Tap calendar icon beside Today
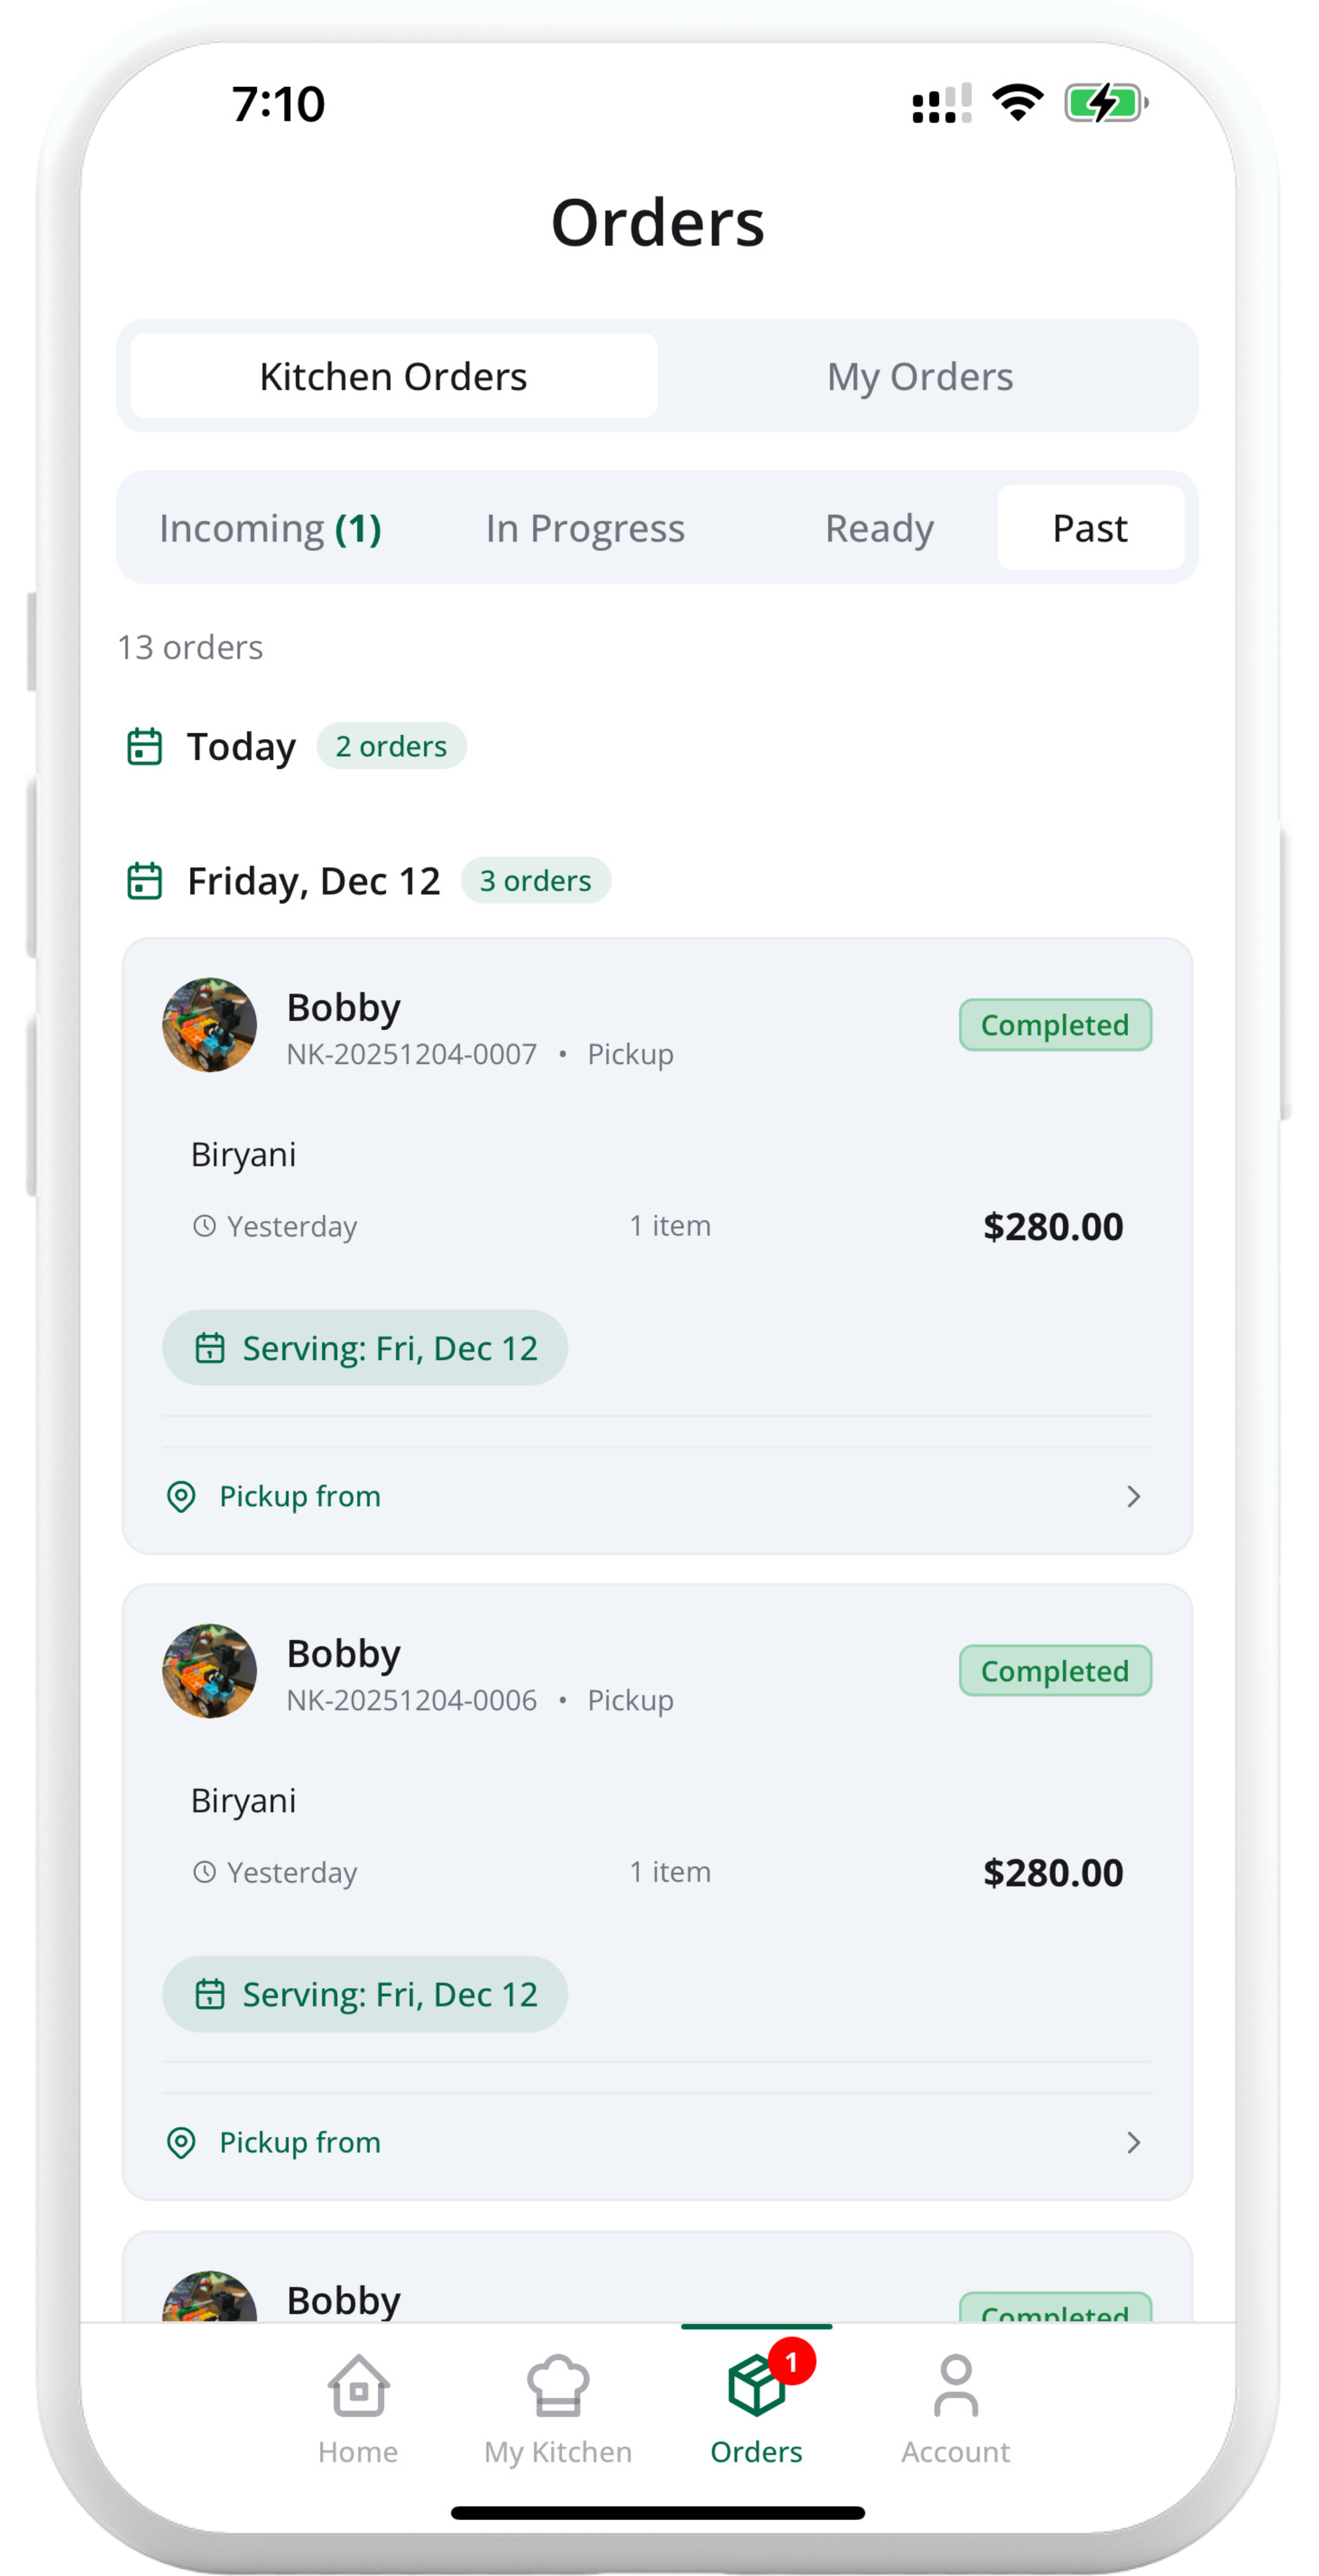 (144, 747)
